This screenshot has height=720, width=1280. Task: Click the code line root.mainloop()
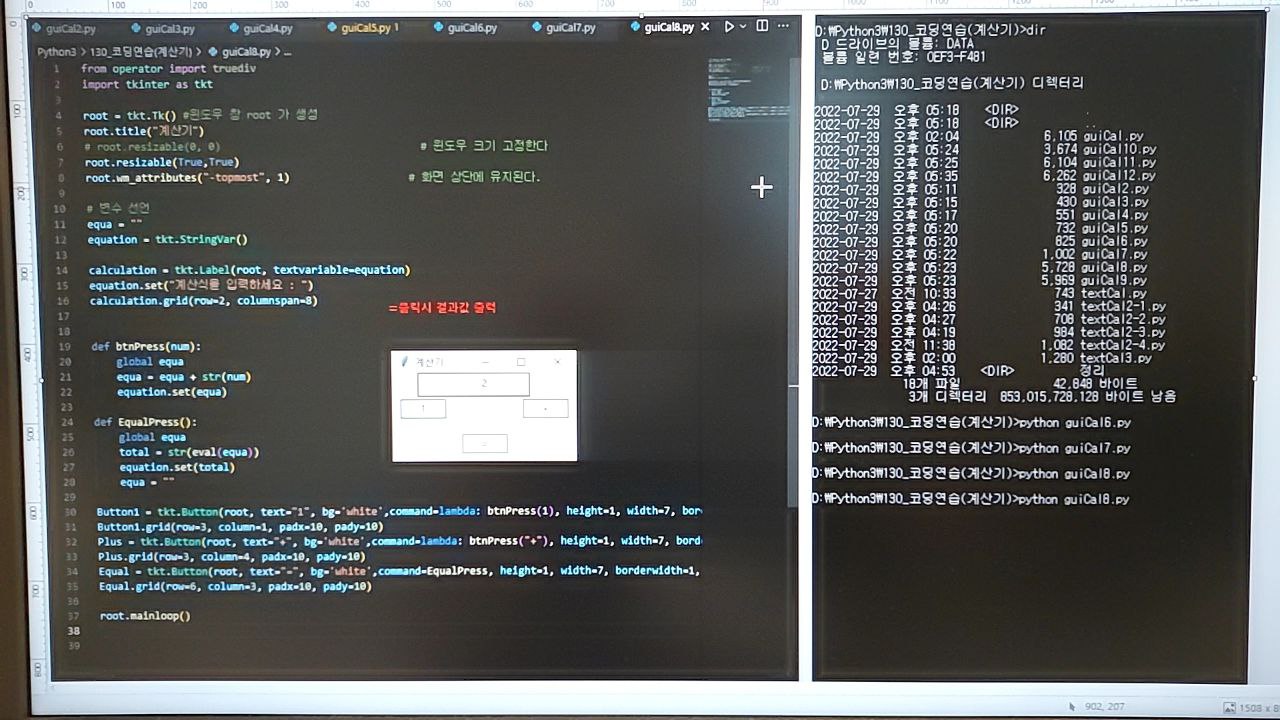coord(145,616)
